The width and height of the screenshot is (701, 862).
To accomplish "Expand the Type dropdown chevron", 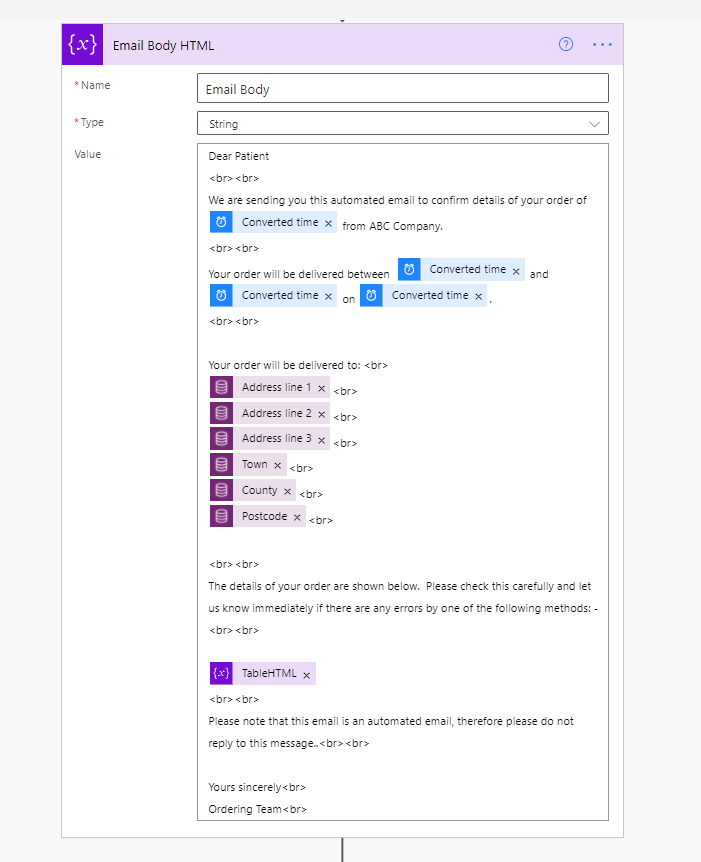I will click(x=595, y=124).
